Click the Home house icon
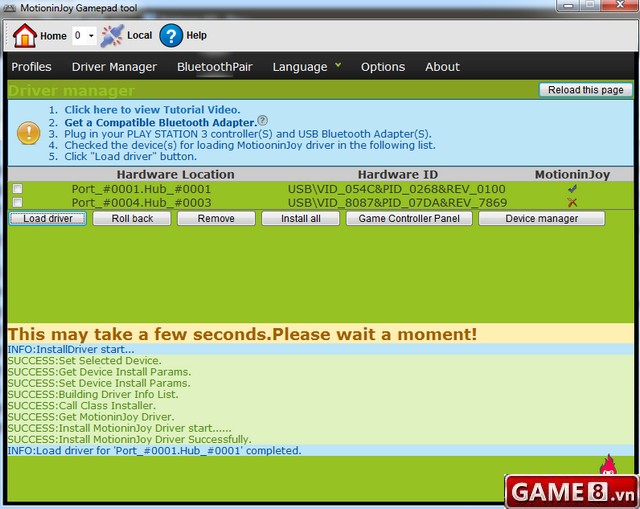 [25, 36]
